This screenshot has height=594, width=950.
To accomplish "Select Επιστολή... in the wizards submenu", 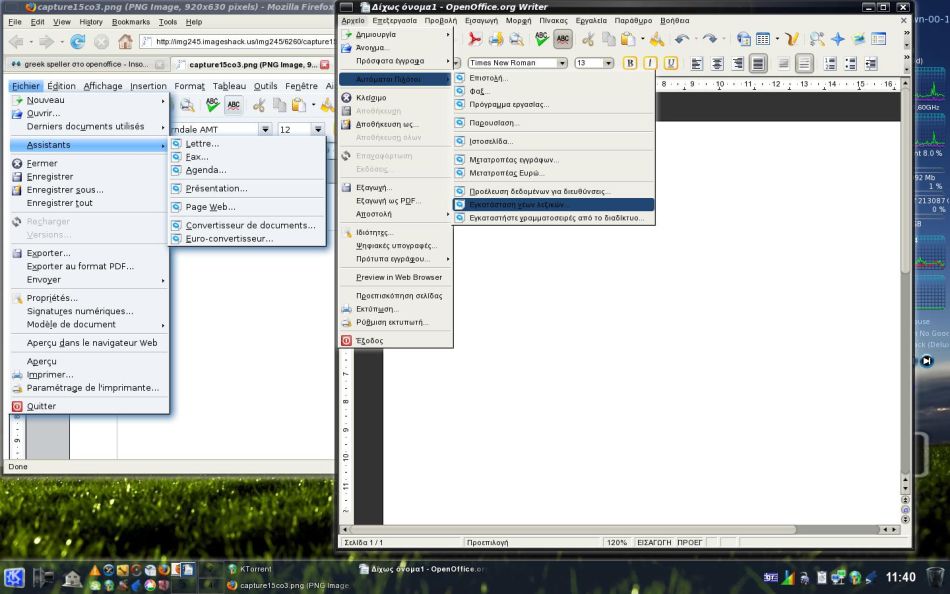I will pyautogui.click(x=554, y=78).
